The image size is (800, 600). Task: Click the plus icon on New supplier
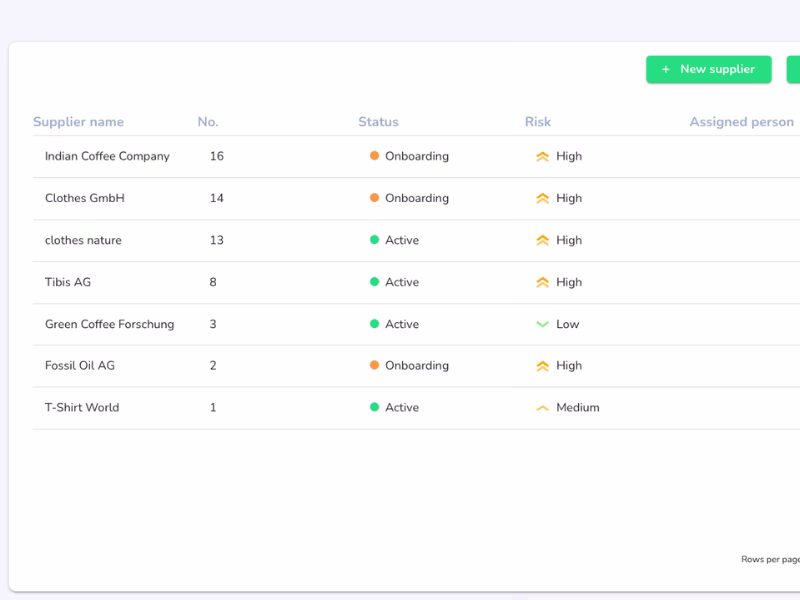pos(666,70)
